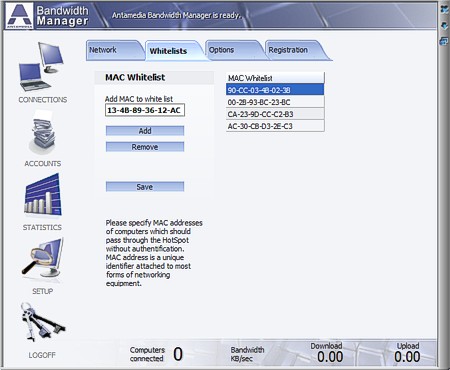Click the Logoff keys icon
Screen dimensions: 450x370
[x=42, y=322]
